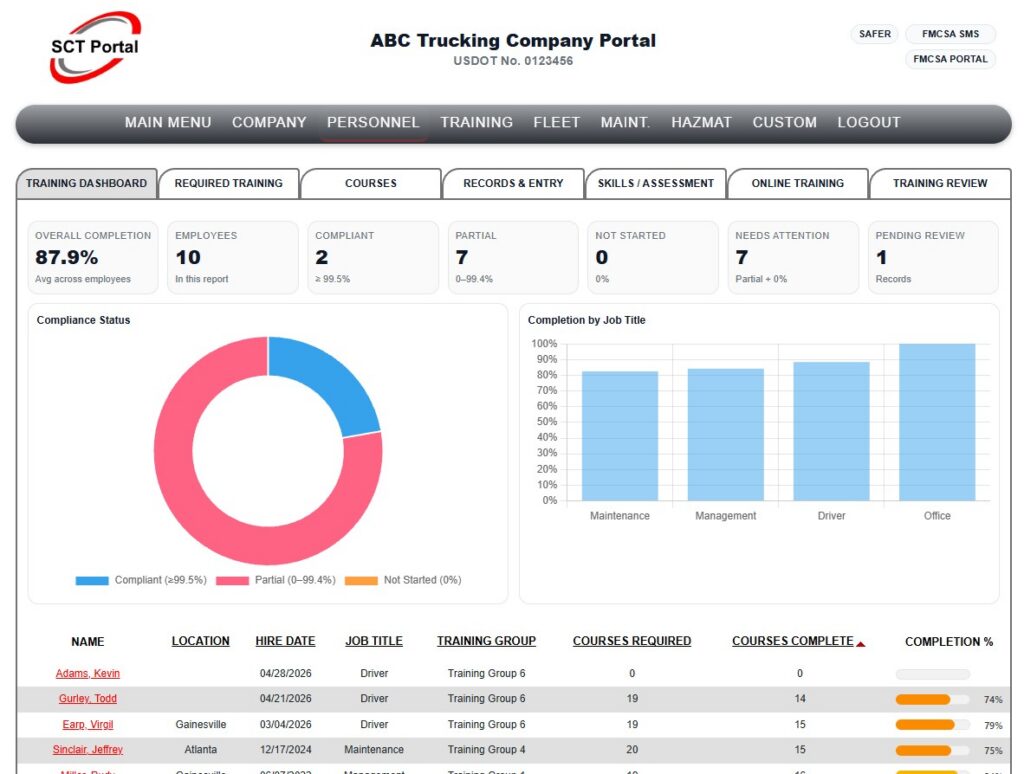Click the 'Training Group 4' cell
Viewport: 1024px width, 774px height.
click(x=487, y=750)
